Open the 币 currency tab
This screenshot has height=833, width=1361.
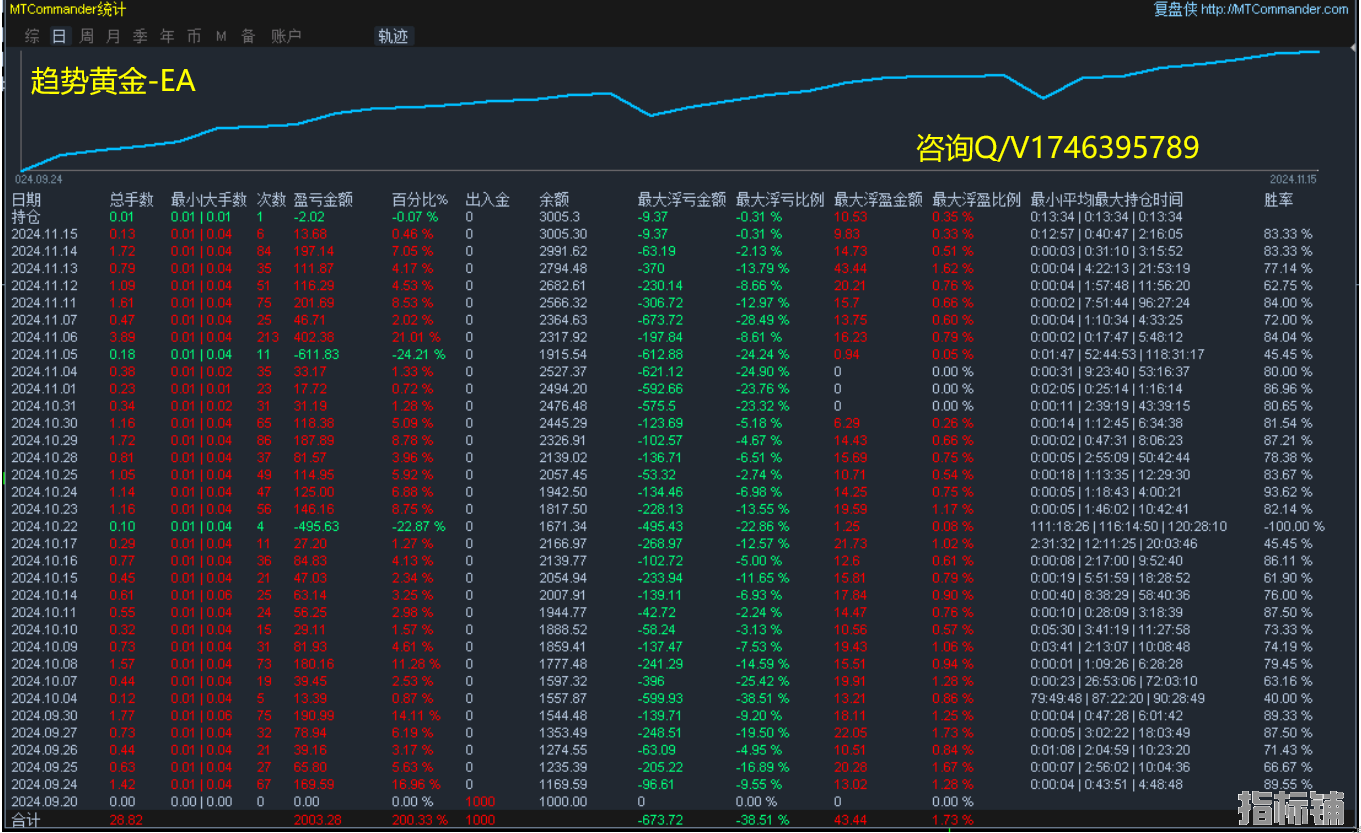(194, 36)
